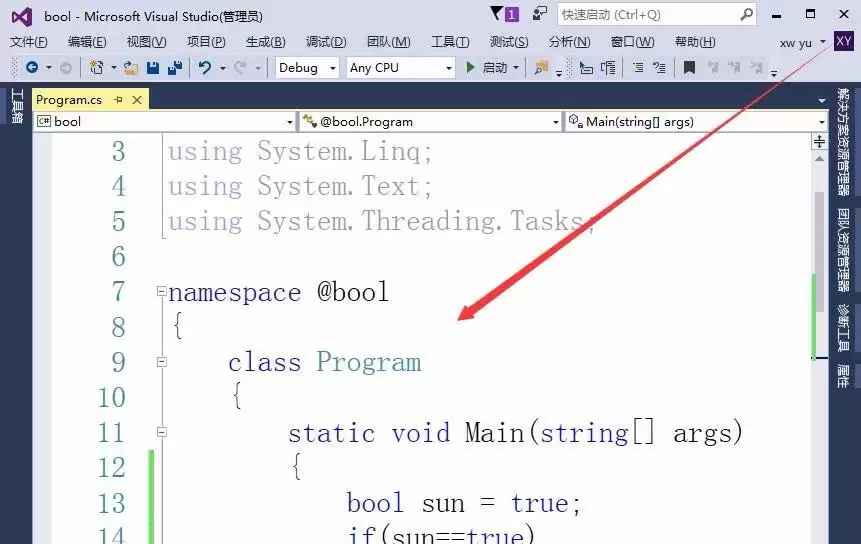Save the file with the disk icon
861x544 pixels.
(x=153, y=68)
